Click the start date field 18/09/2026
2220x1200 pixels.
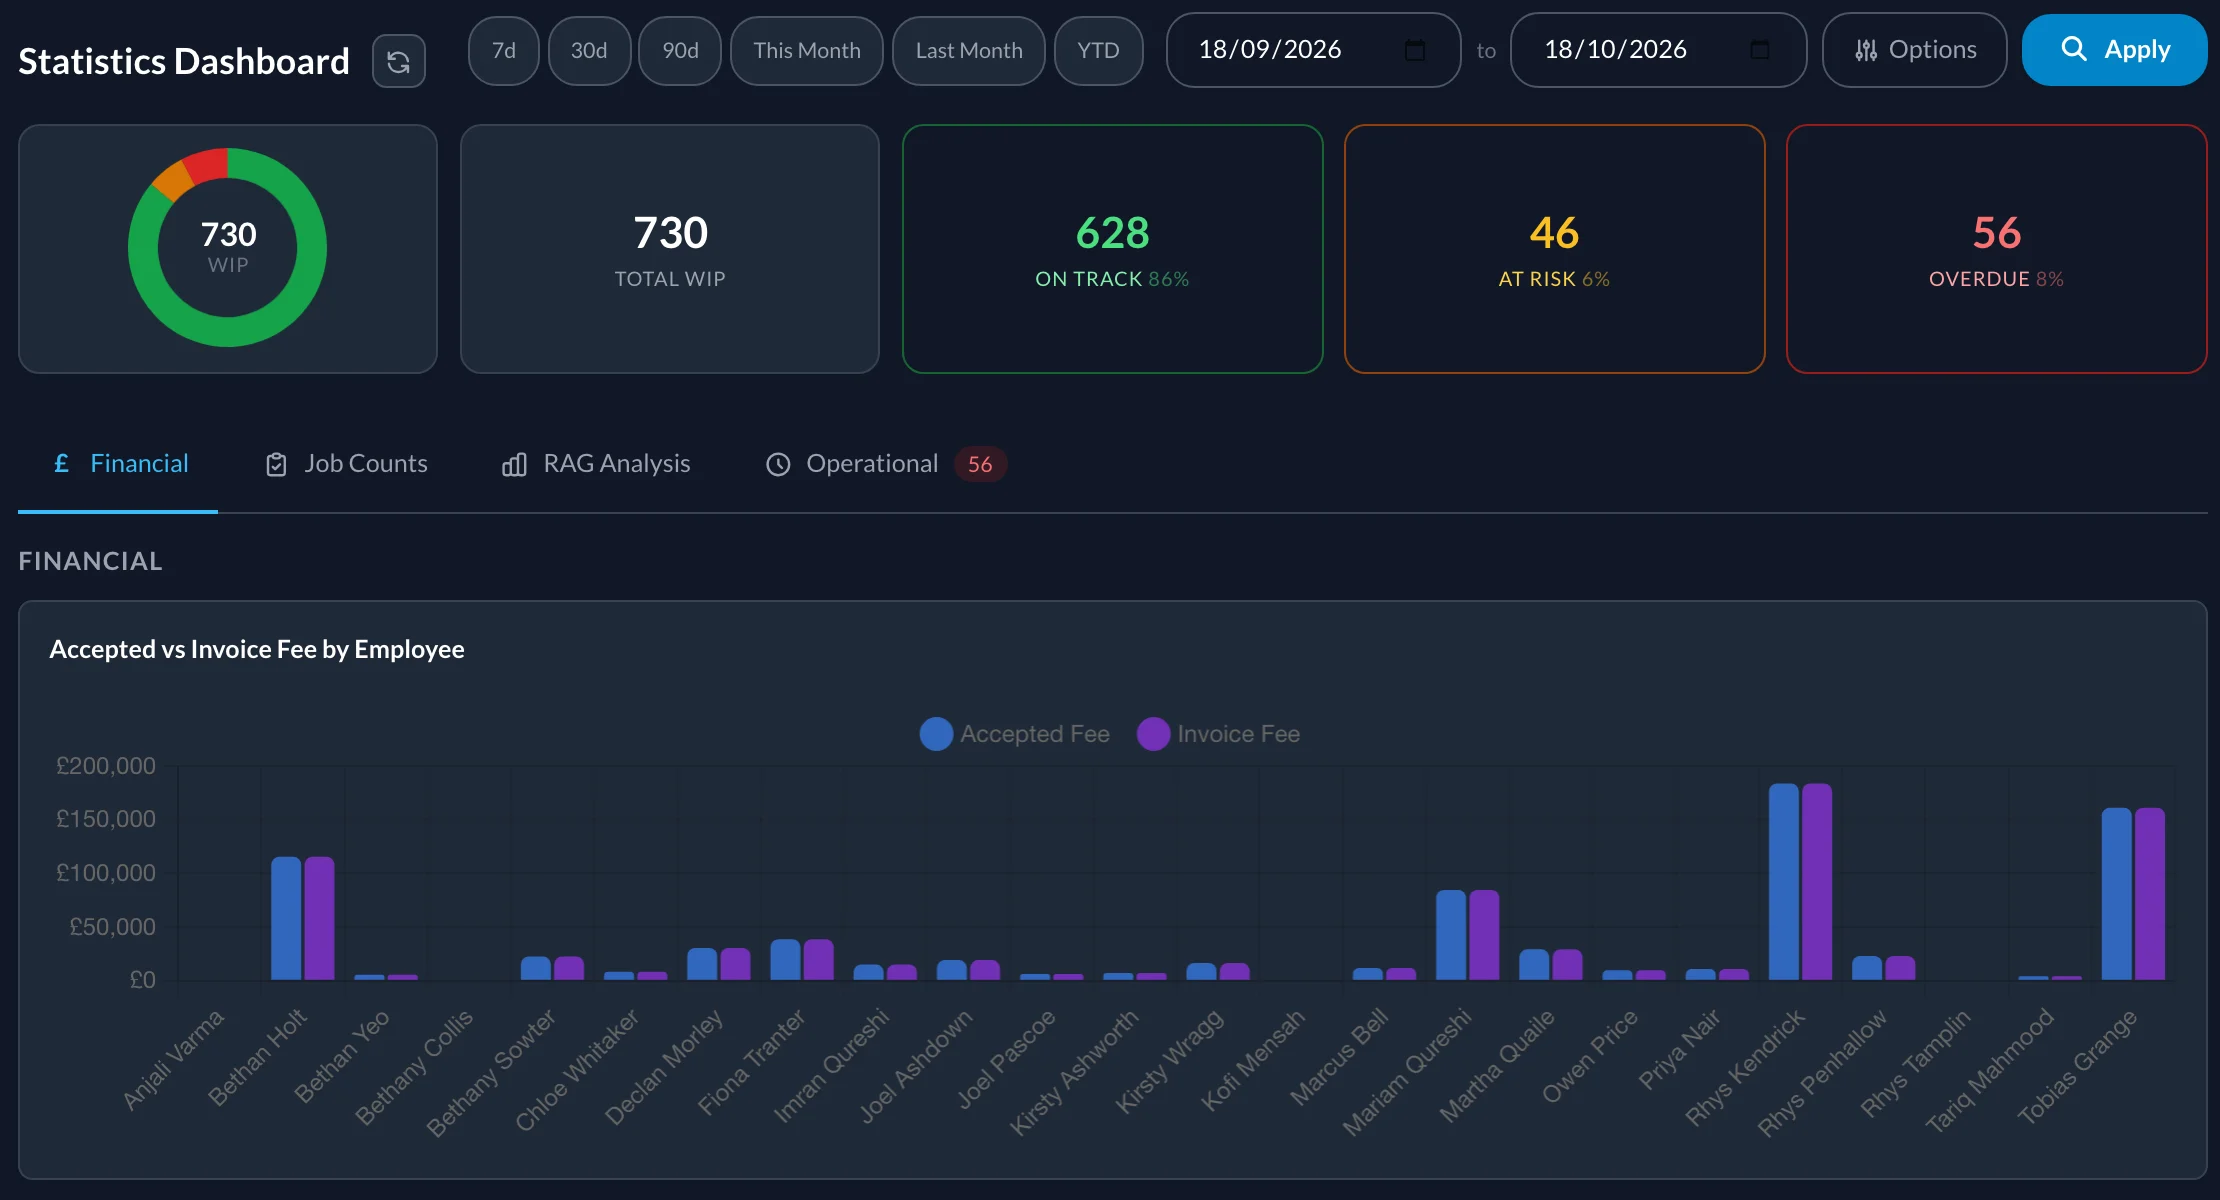tap(1313, 50)
